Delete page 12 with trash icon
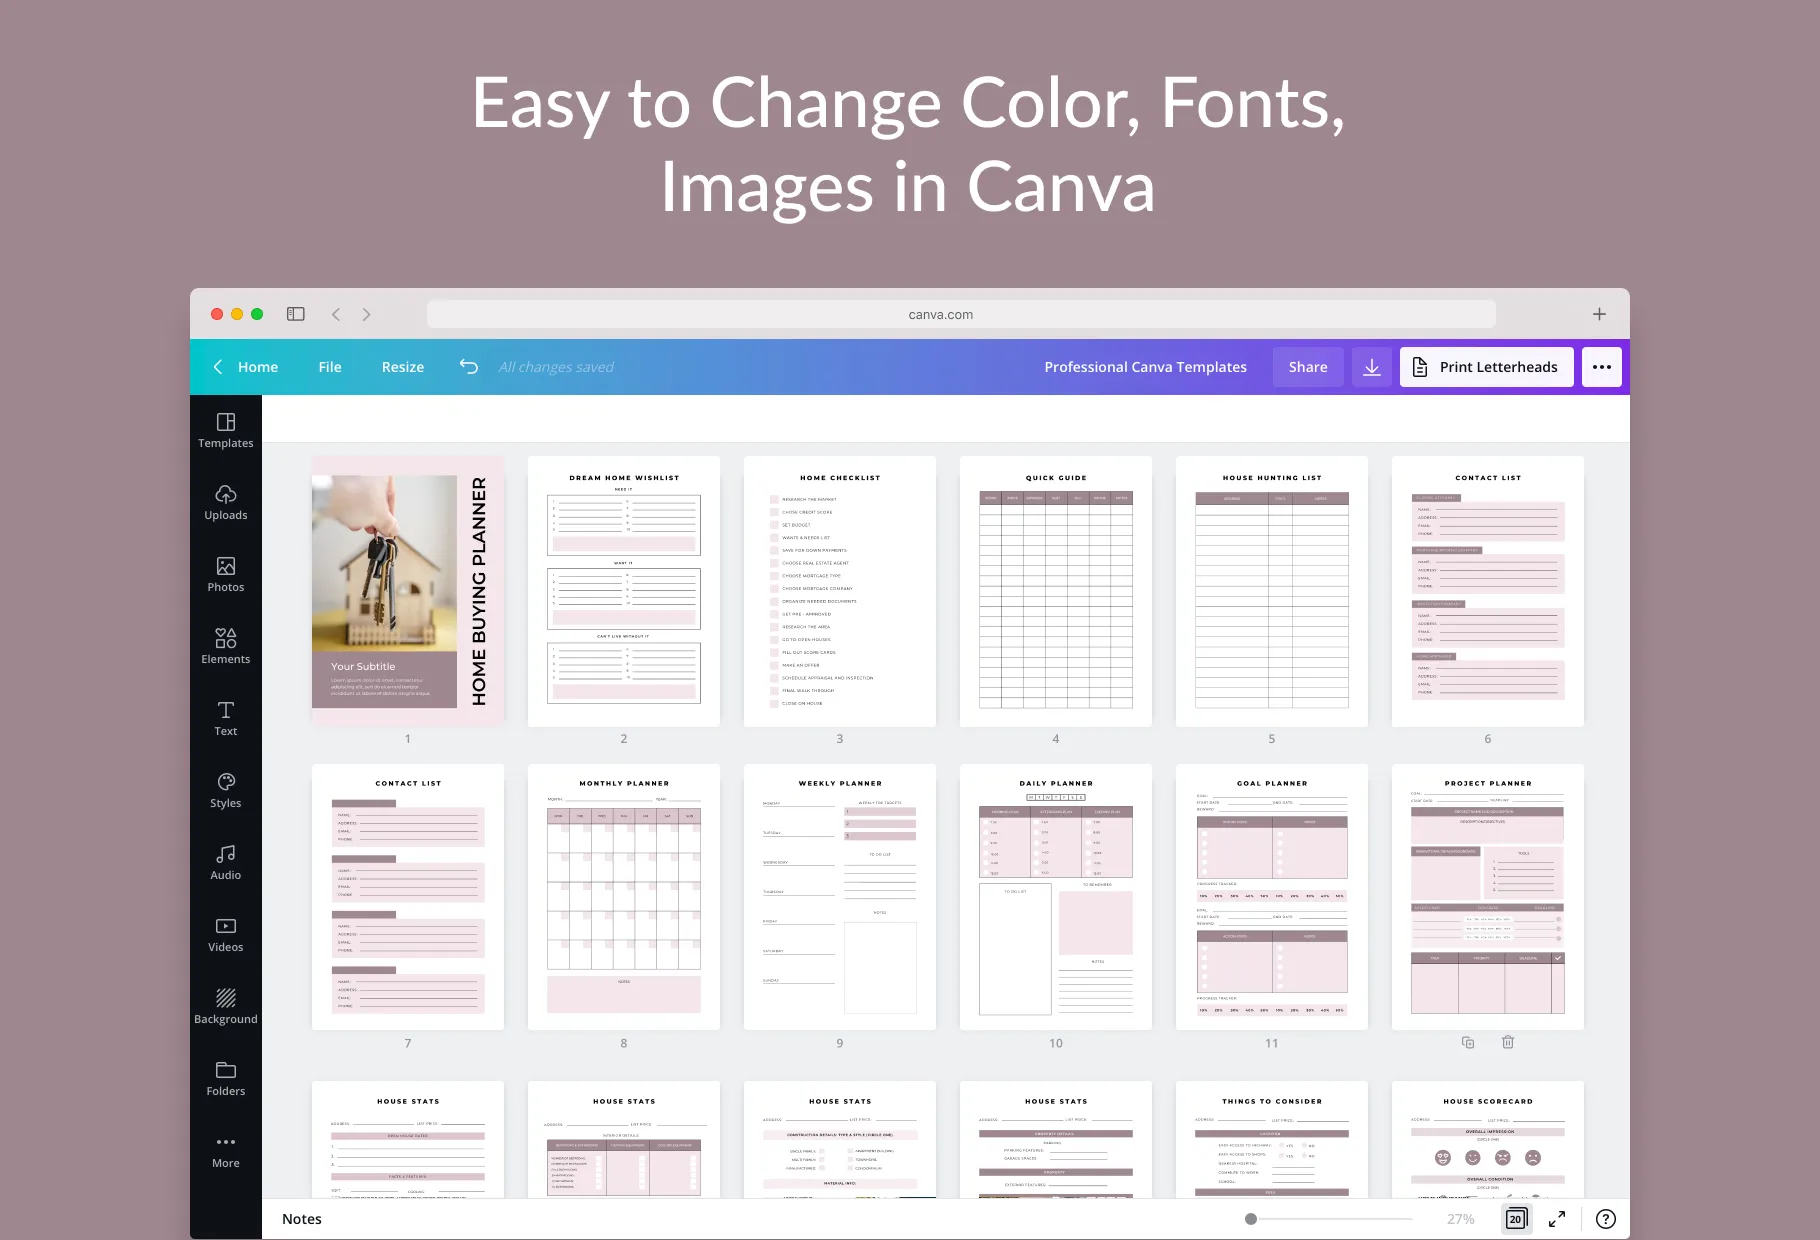 (x=1508, y=1042)
